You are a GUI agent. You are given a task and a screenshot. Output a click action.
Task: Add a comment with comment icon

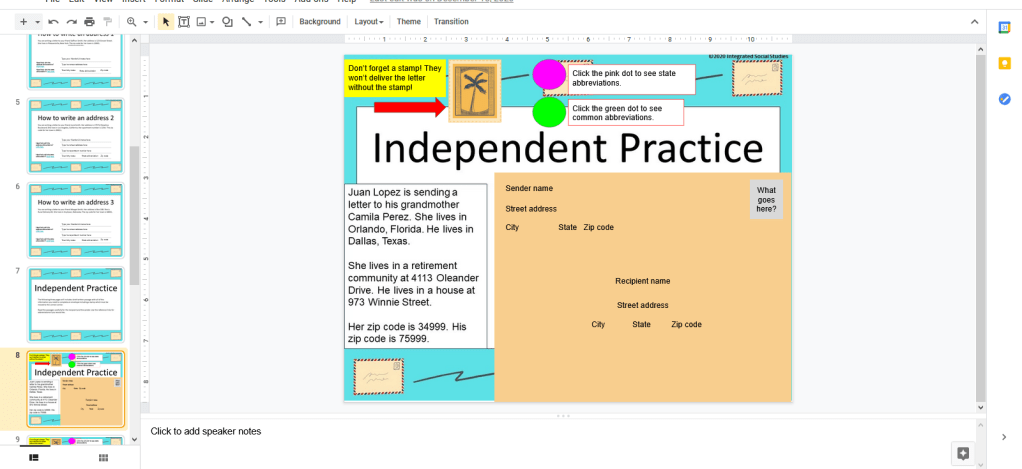(x=280, y=21)
